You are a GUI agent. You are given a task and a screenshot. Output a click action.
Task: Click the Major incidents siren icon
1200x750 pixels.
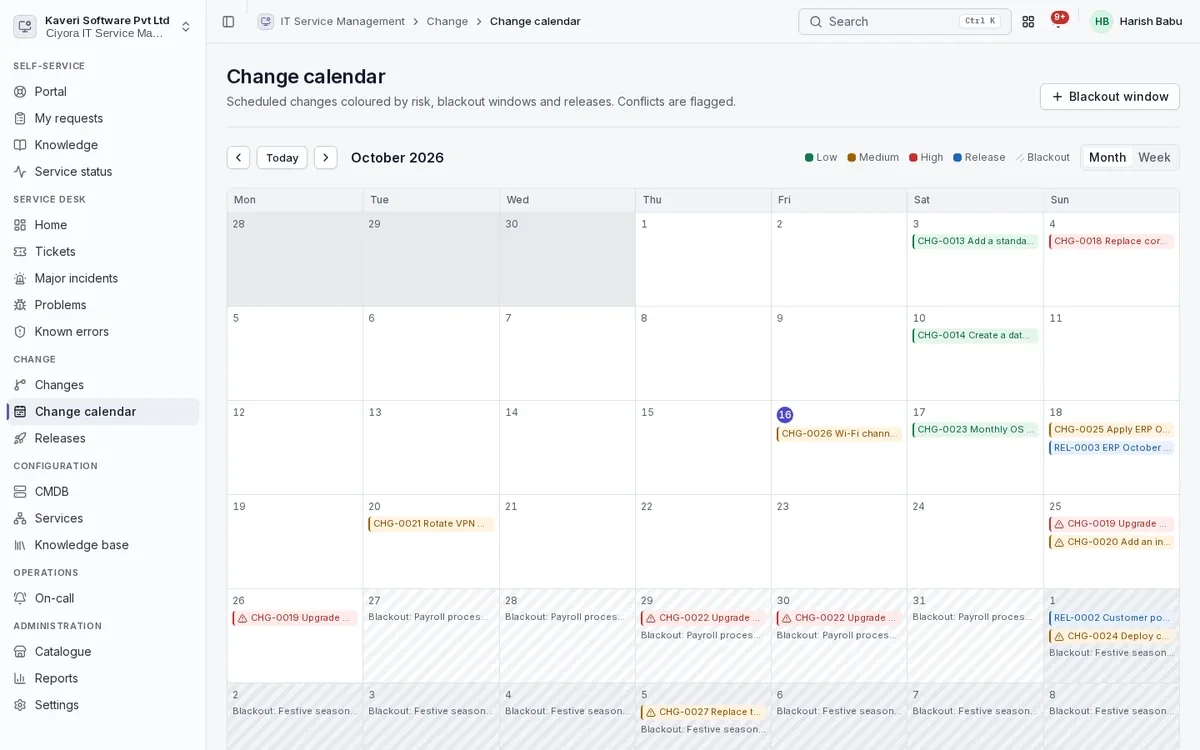pos(20,278)
